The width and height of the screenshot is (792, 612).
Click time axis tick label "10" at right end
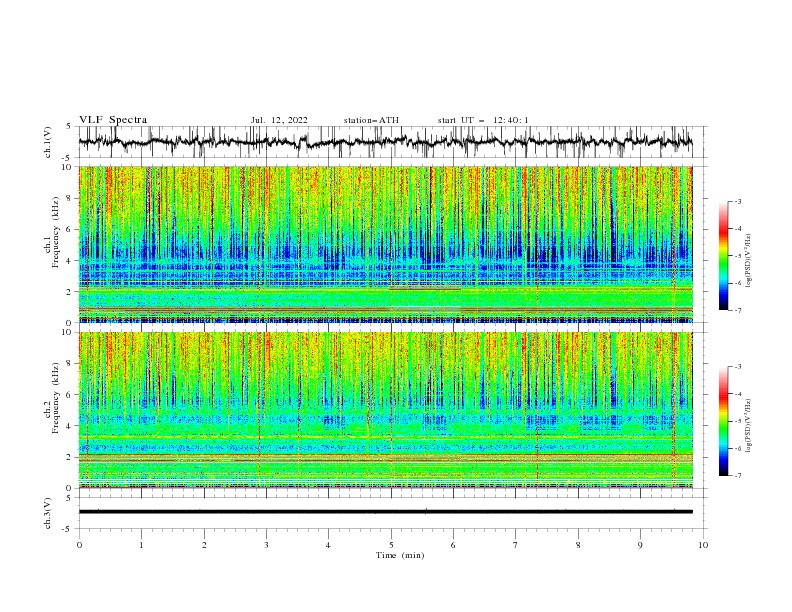pyautogui.click(x=703, y=545)
